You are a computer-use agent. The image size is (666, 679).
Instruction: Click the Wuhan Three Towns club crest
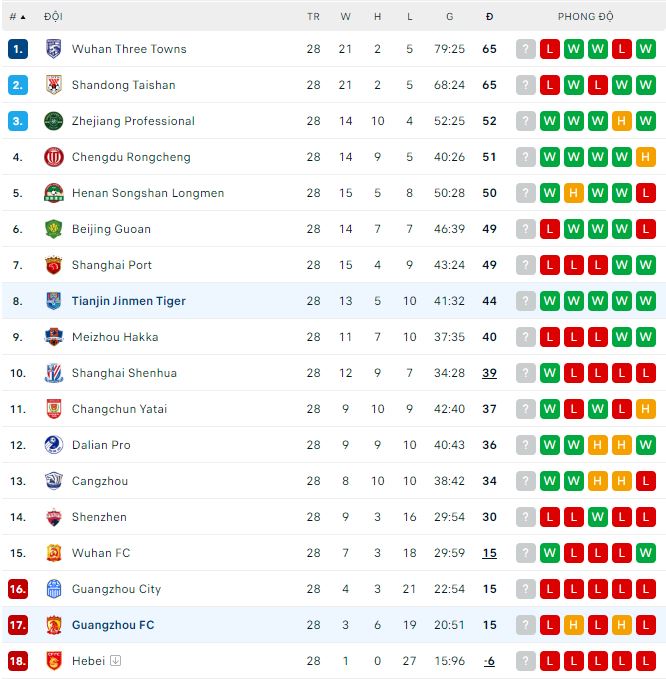click(x=54, y=49)
